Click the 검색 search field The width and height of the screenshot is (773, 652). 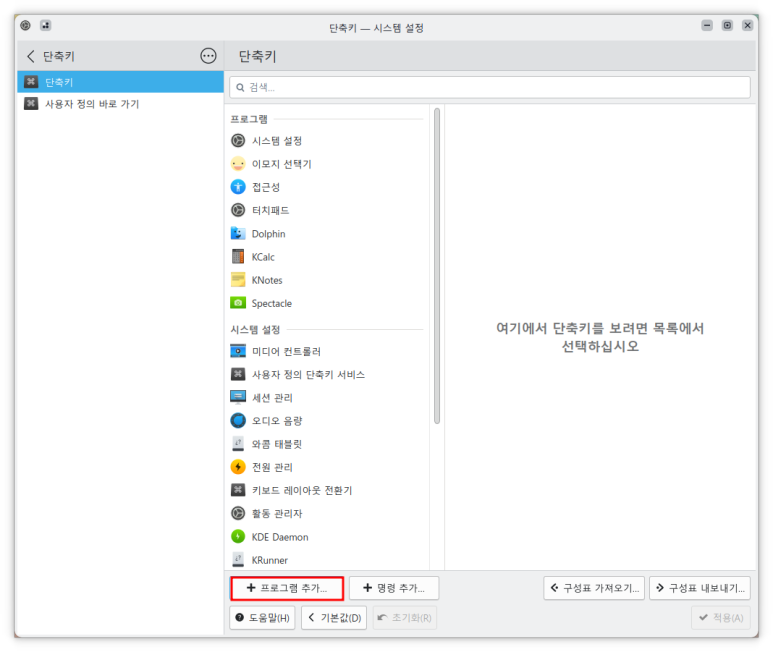(x=490, y=87)
